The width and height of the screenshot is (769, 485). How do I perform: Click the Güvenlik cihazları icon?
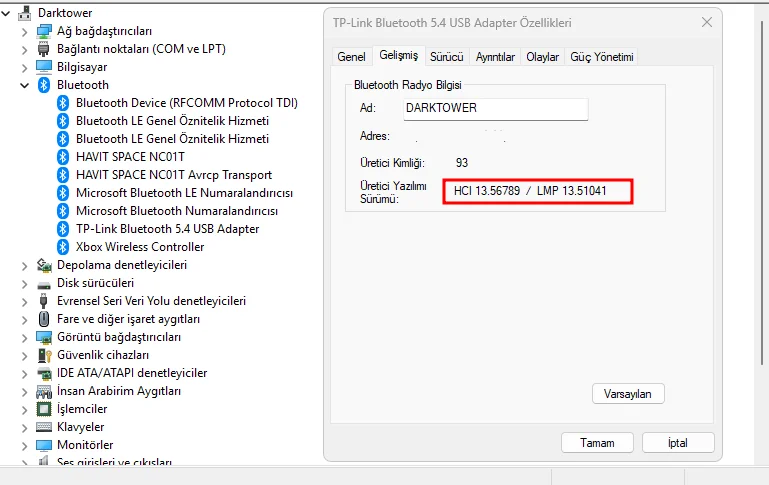click(x=44, y=355)
